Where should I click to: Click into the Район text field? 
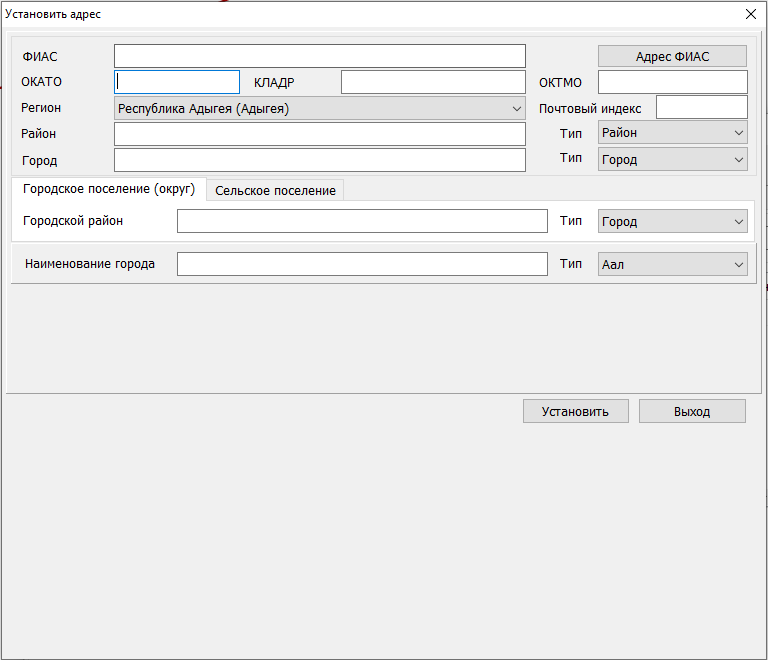(x=320, y=134)
